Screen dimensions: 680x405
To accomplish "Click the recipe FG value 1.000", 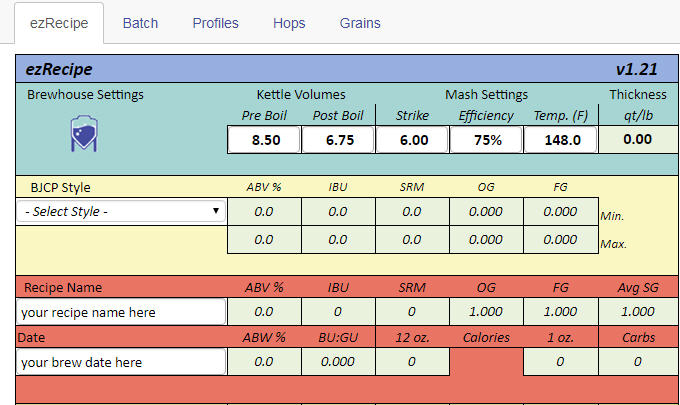I will (561, 311).
